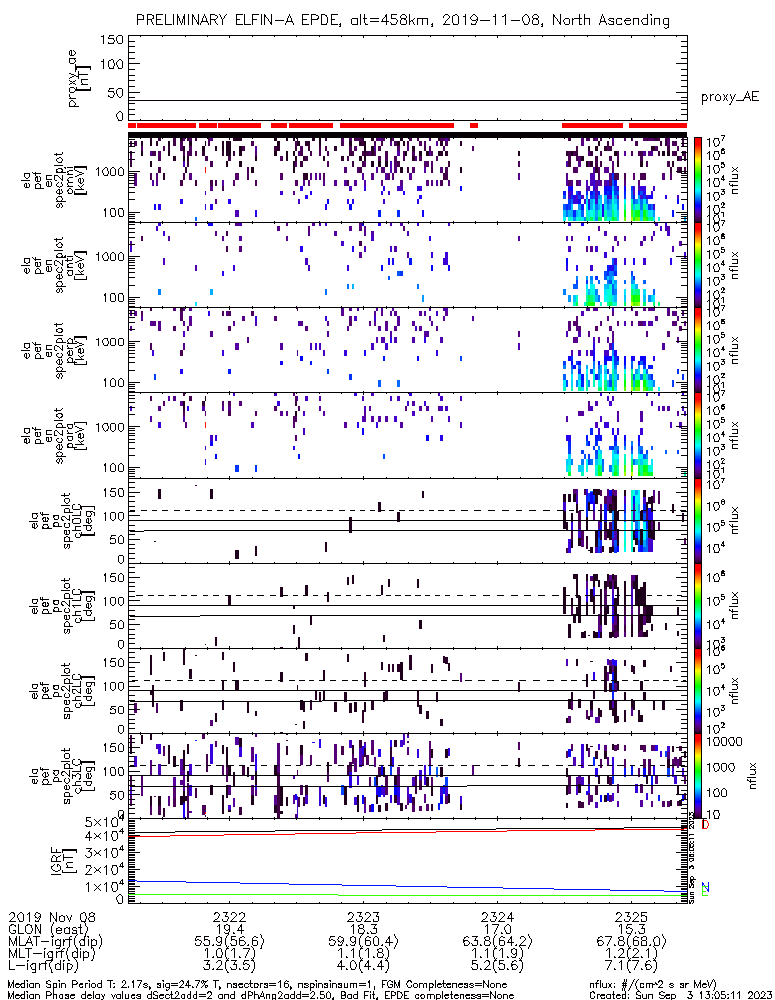
Task: Select the proxy_AE legend label
Action: coord(731,97)
